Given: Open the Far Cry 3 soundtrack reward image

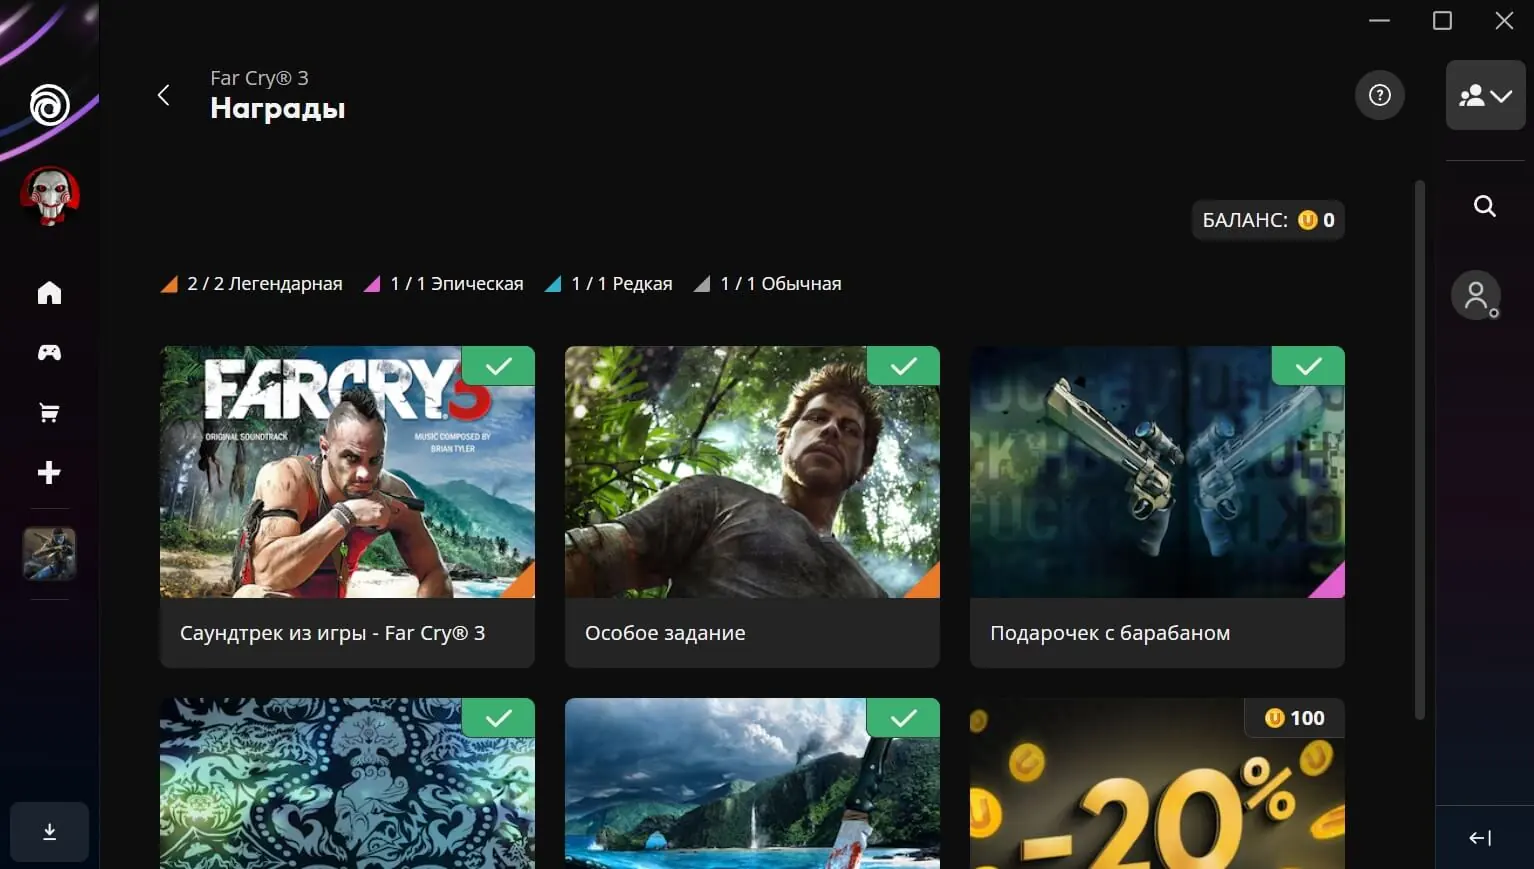Looking at the screenshot, I should tap(347, 472).
